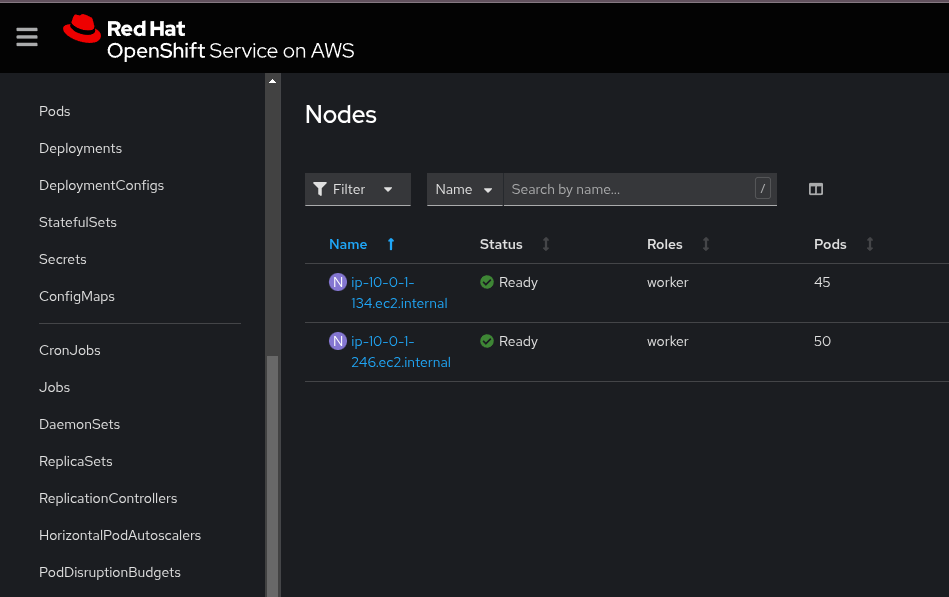
Task: Go to ConfigMaps in sidebar
Action: tap(77, 296)
